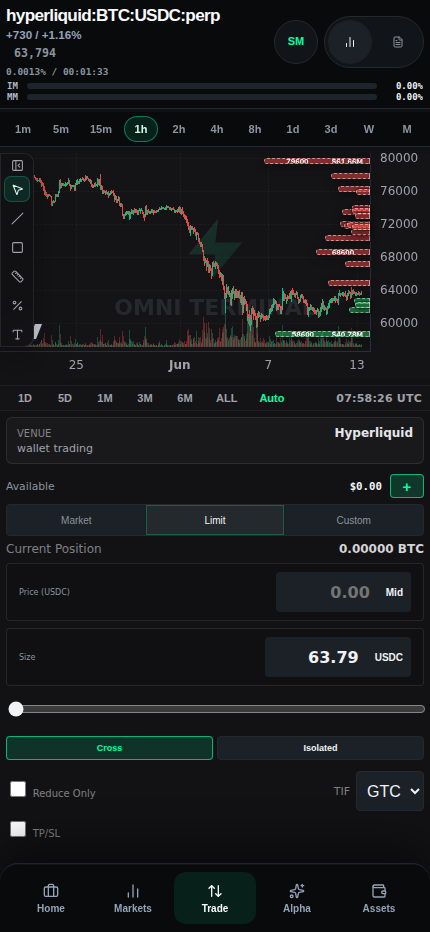Choose Limit order type
Viewport: 430px width, 932px height.
tap(215, 520)
